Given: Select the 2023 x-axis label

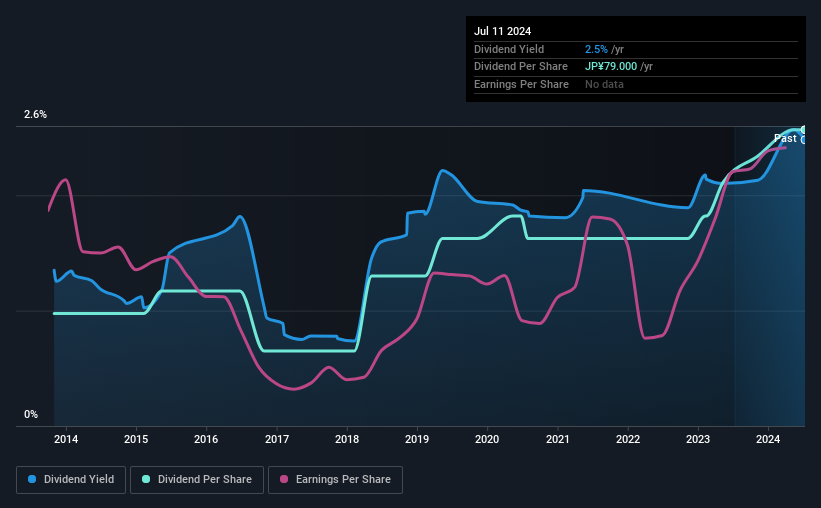Looking at the screenshot, I should point(698,439).
